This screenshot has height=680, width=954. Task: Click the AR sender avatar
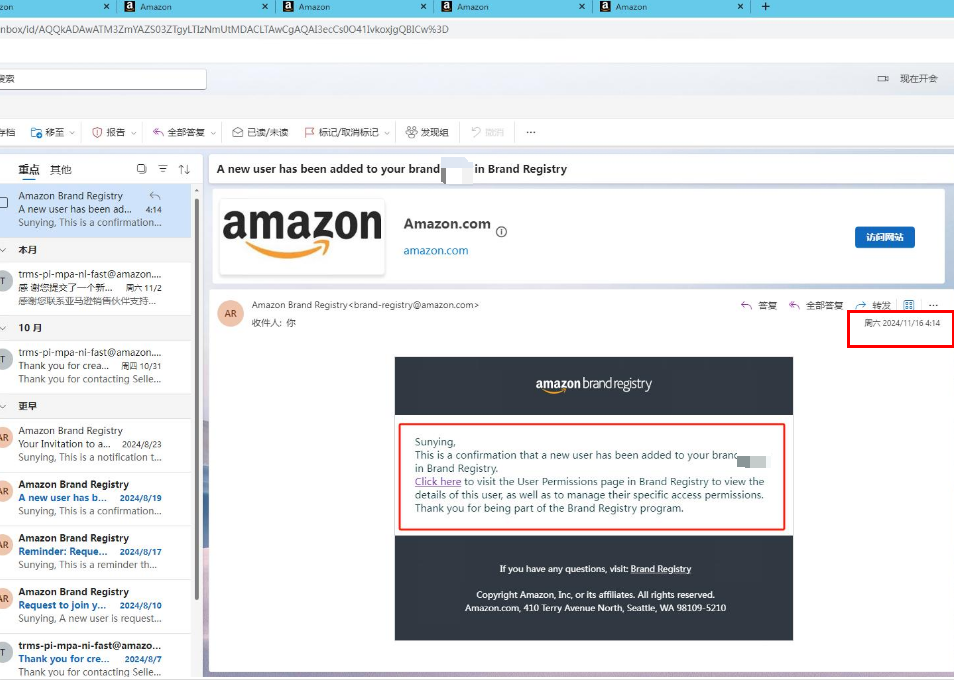231,314
